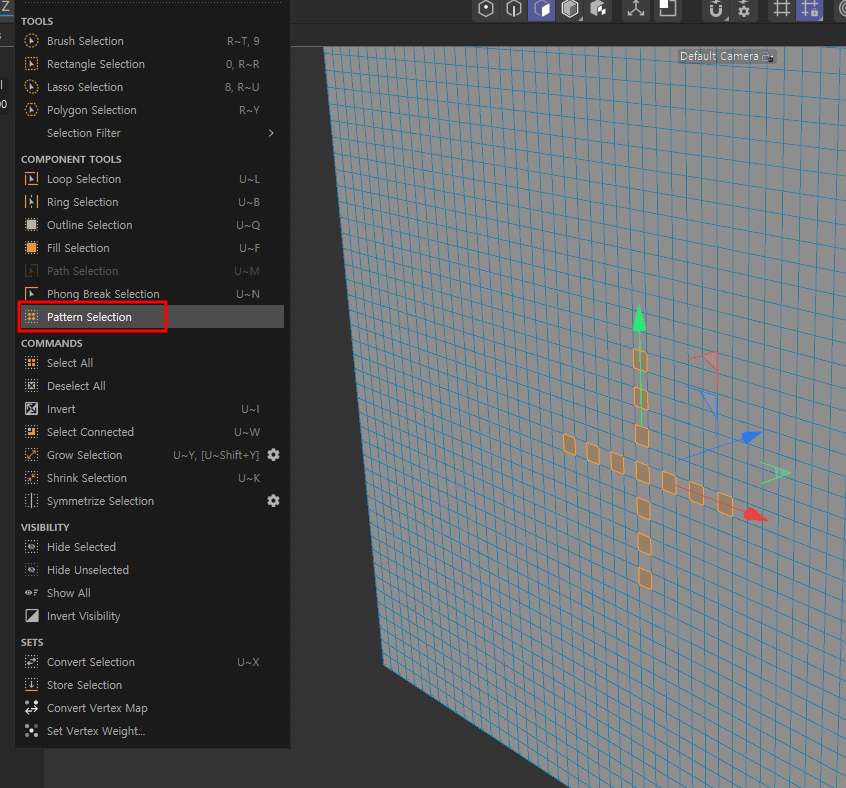Image resolution: width=846 pixels, height=788 pixels.
Task: Select Polygon Selection tool
Action: coord(153,110)
